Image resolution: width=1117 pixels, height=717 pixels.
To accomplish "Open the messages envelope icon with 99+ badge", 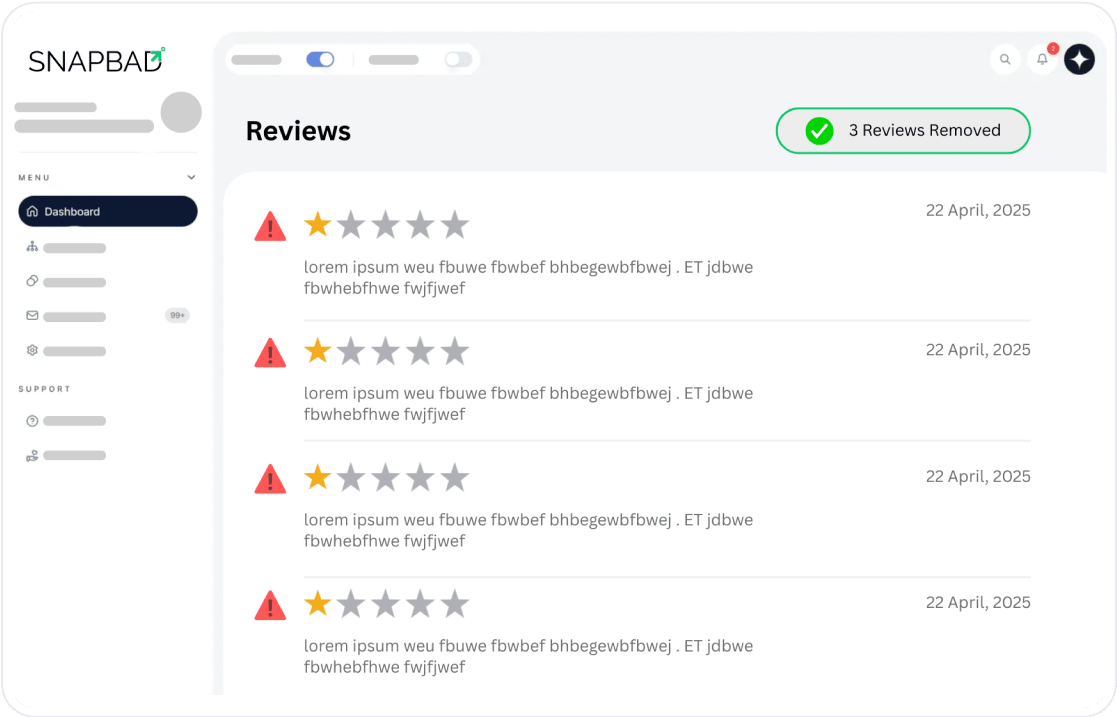I will (x=31, y=316).
